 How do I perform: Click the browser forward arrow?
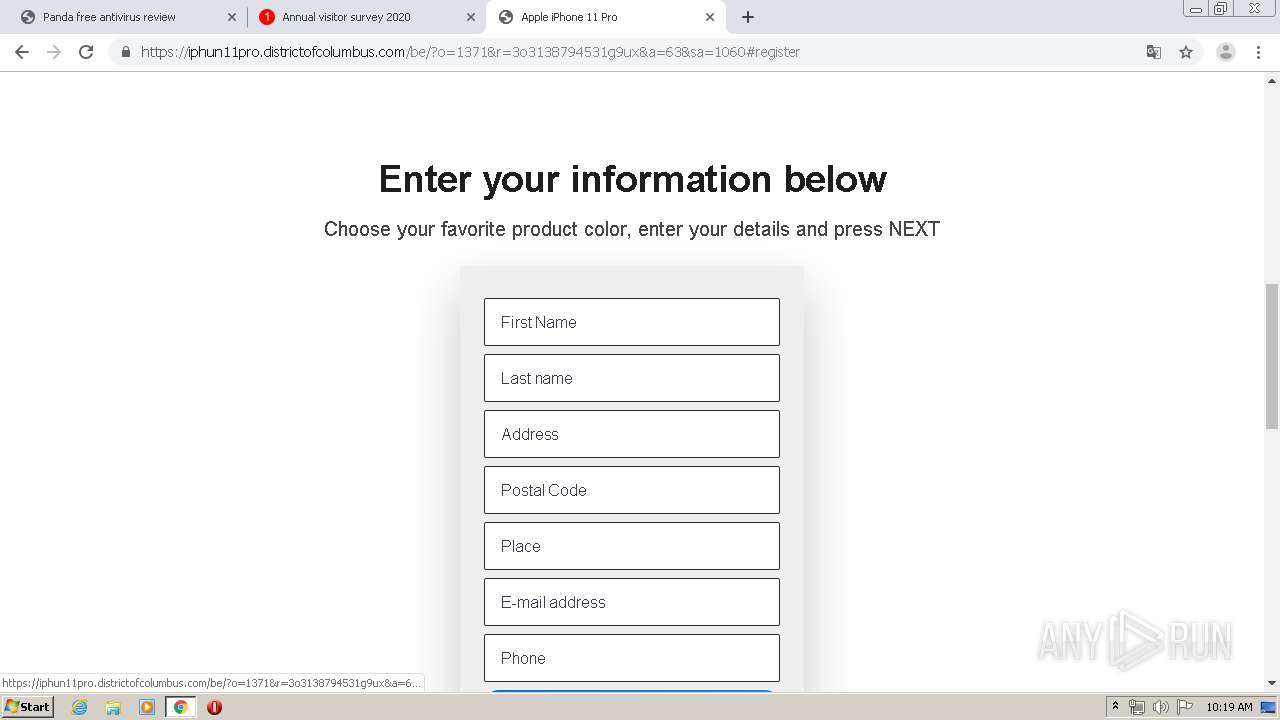(x=54, y=52)
